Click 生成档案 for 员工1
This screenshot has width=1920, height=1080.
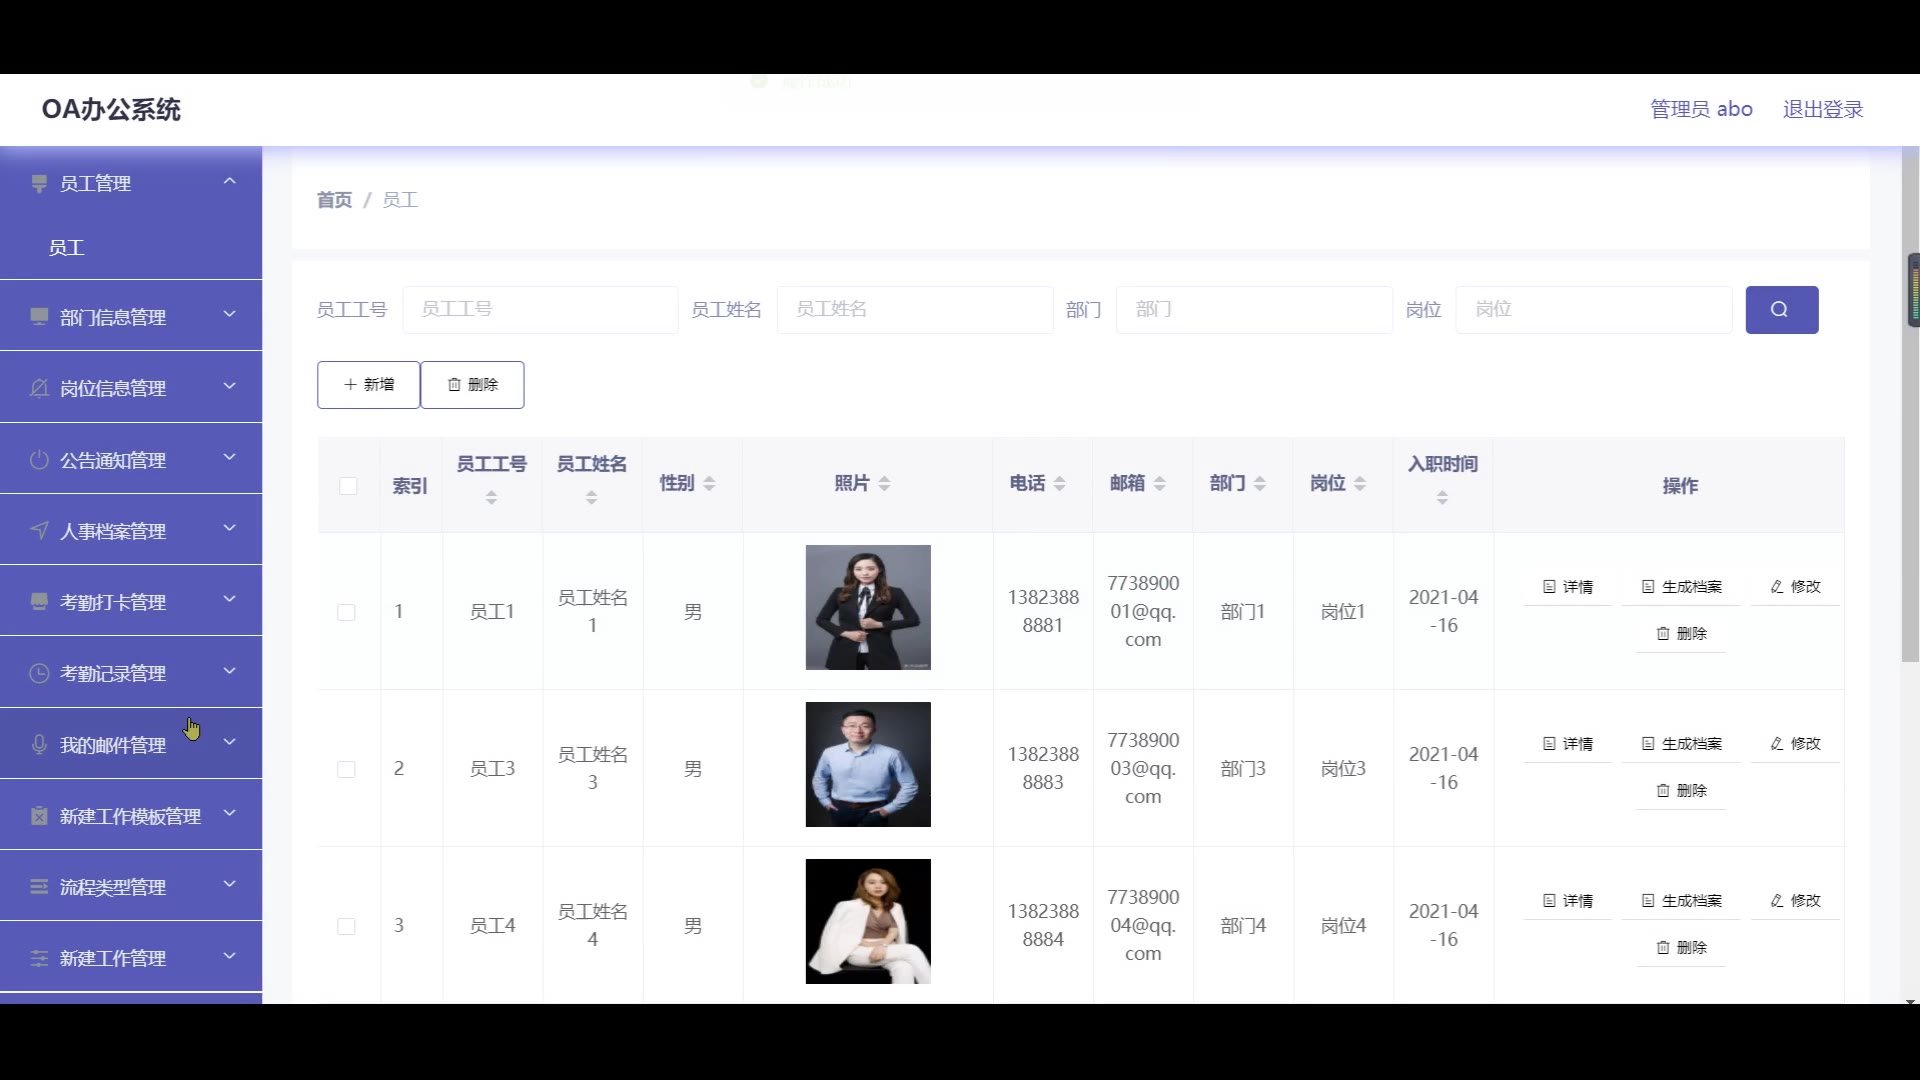1681,587
